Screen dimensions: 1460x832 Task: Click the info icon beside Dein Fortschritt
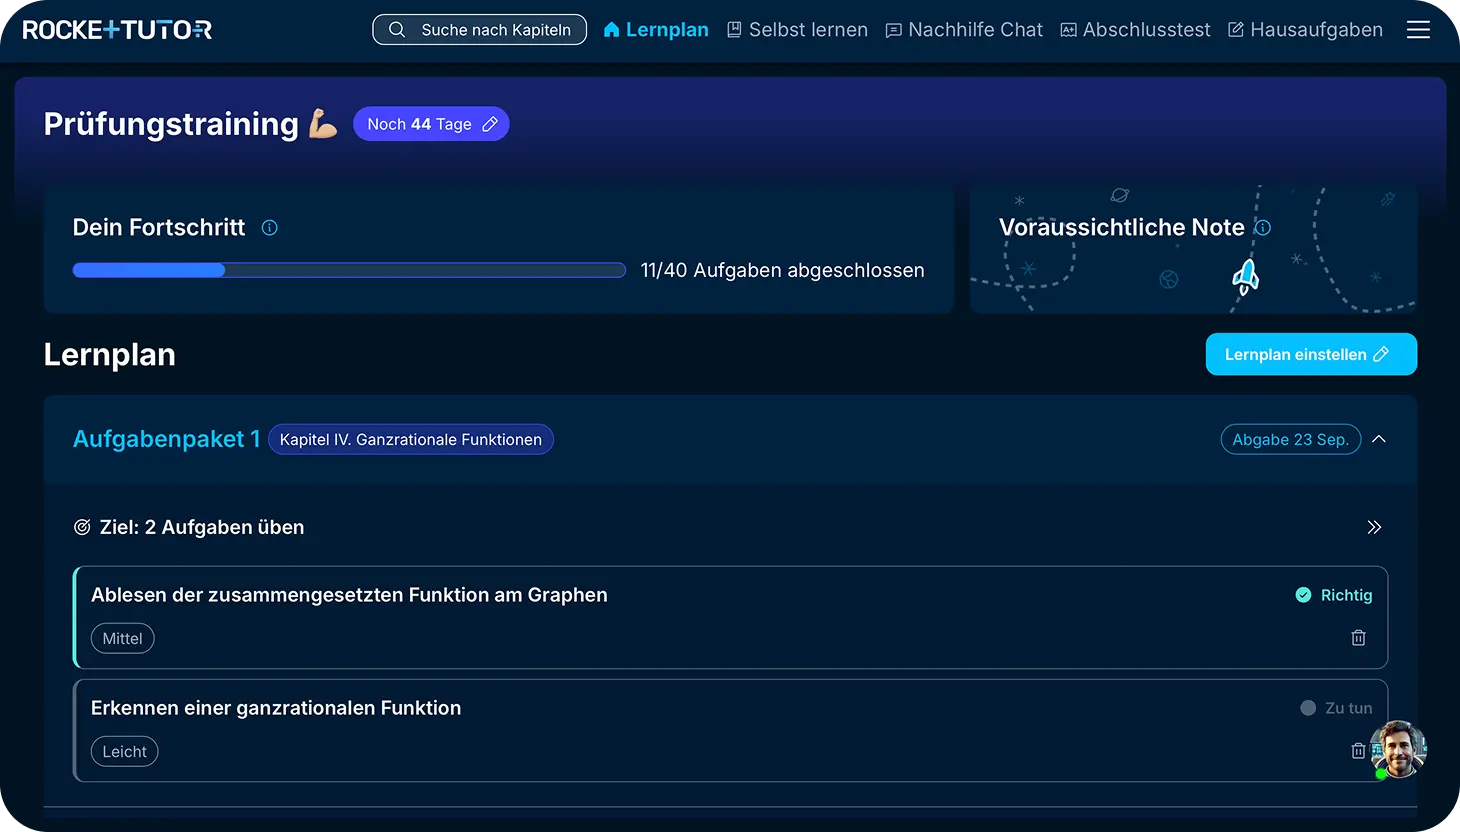(x=269, y=228)
